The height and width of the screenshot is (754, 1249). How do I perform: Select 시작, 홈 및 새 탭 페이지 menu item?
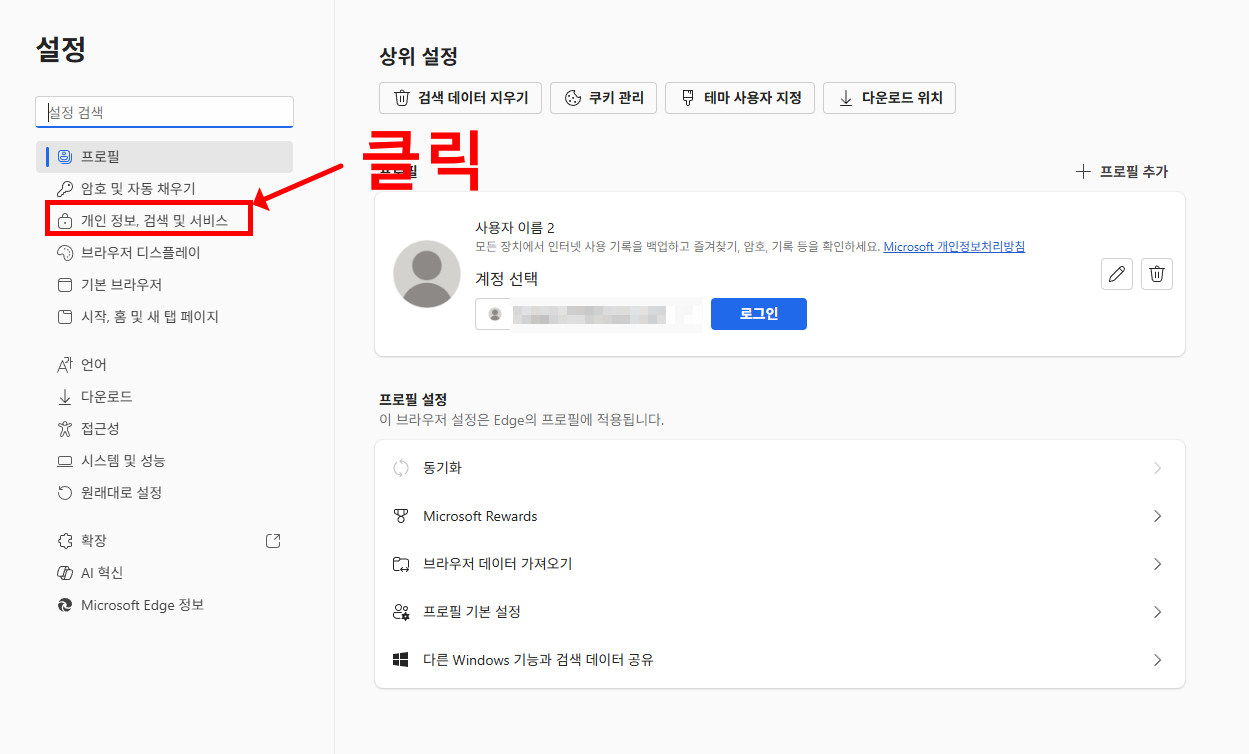tap(166, 317)
